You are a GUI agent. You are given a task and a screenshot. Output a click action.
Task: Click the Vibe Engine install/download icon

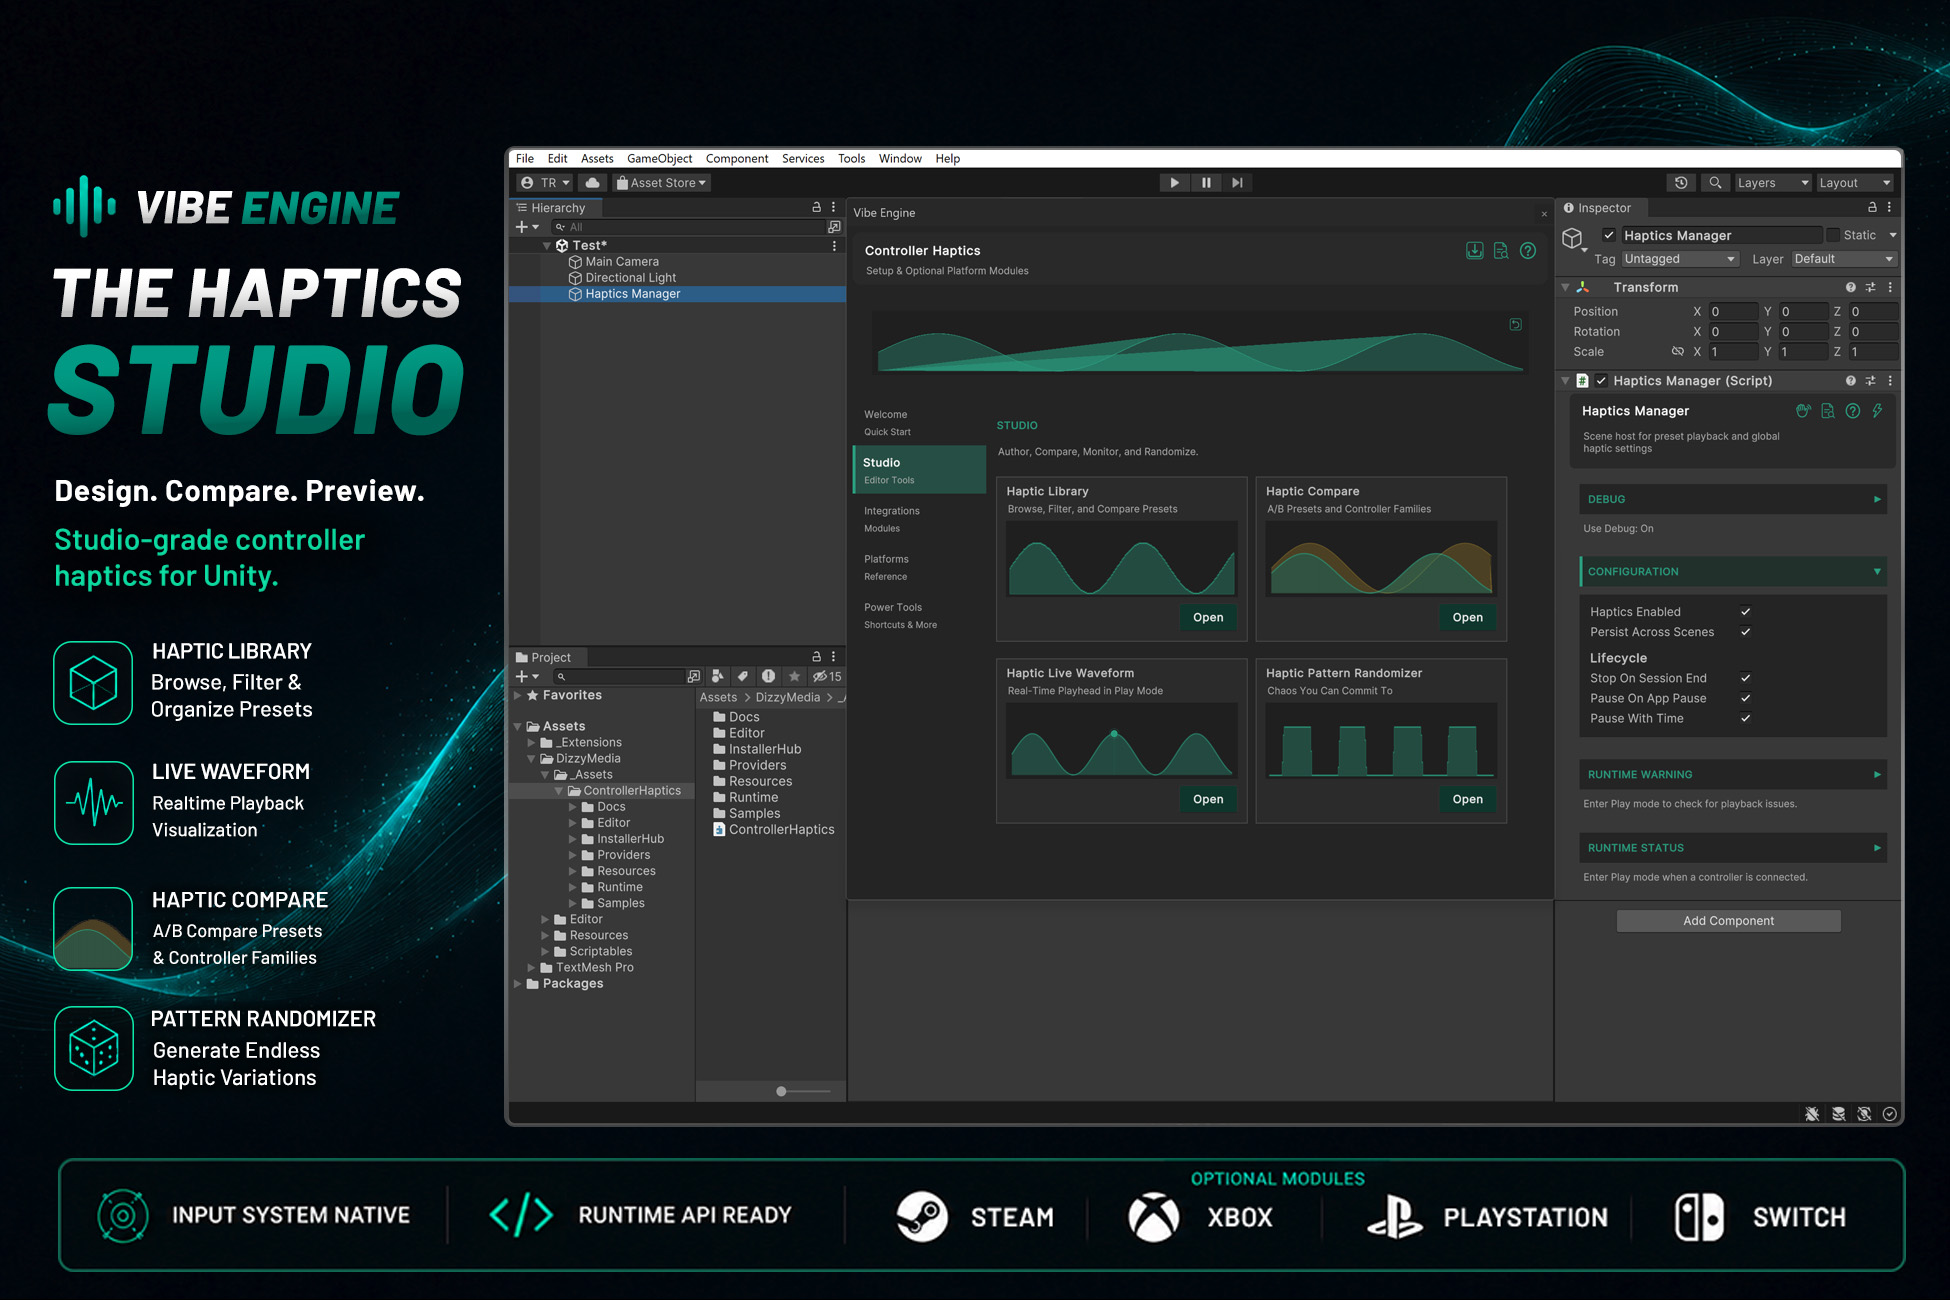[1474, 251]
